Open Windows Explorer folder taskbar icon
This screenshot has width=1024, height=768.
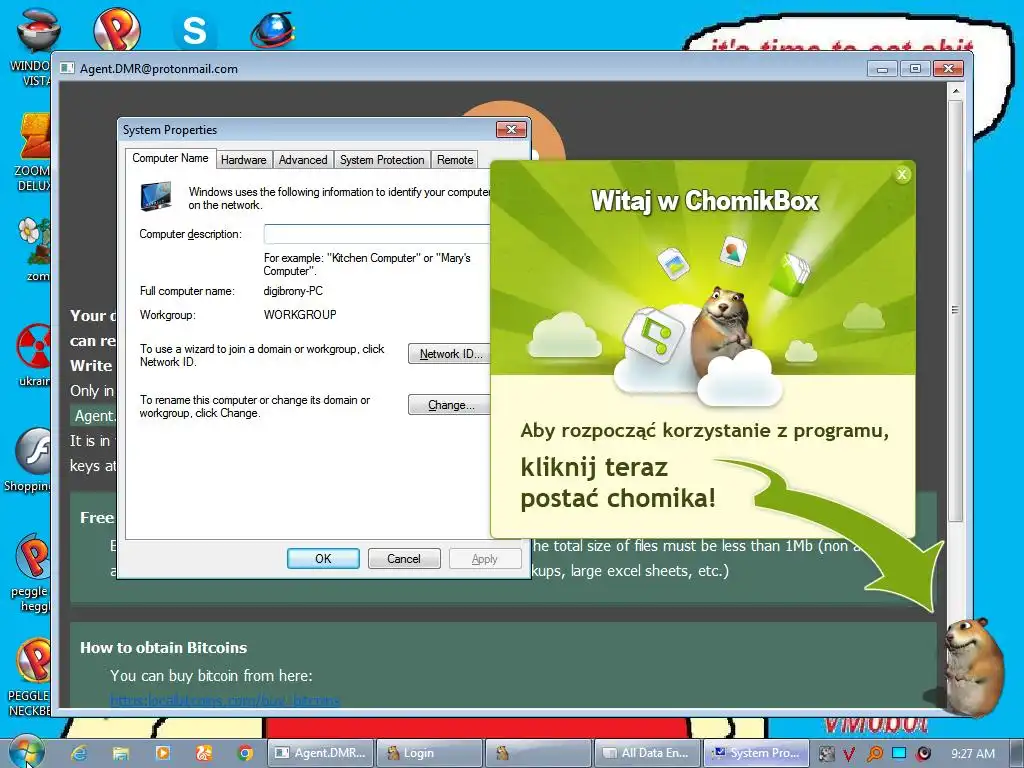[x=121, y=753]
